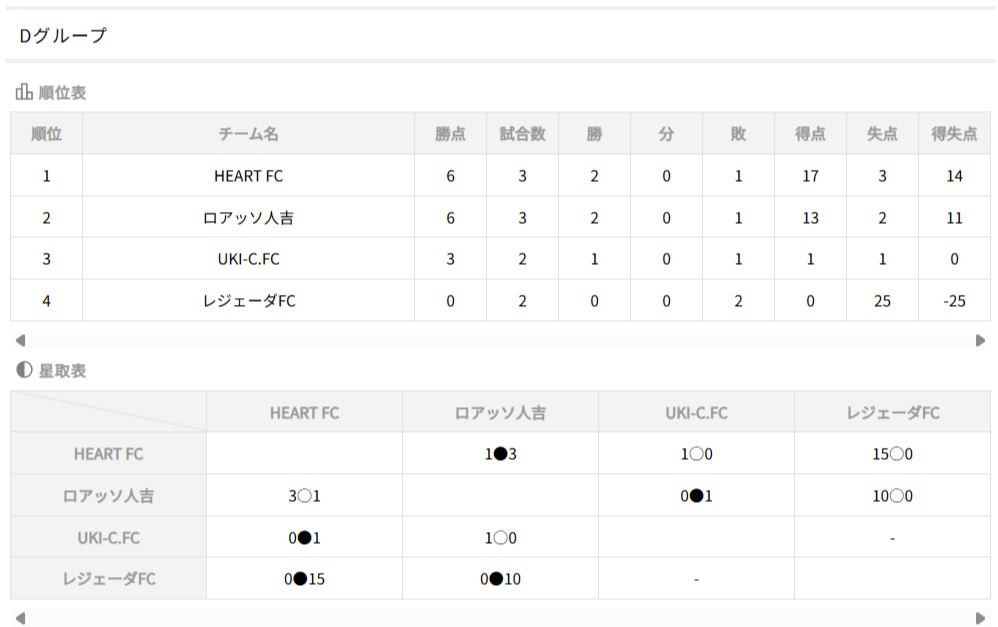Click the bar chart icon beside 順位表

(x=24, y=92)
